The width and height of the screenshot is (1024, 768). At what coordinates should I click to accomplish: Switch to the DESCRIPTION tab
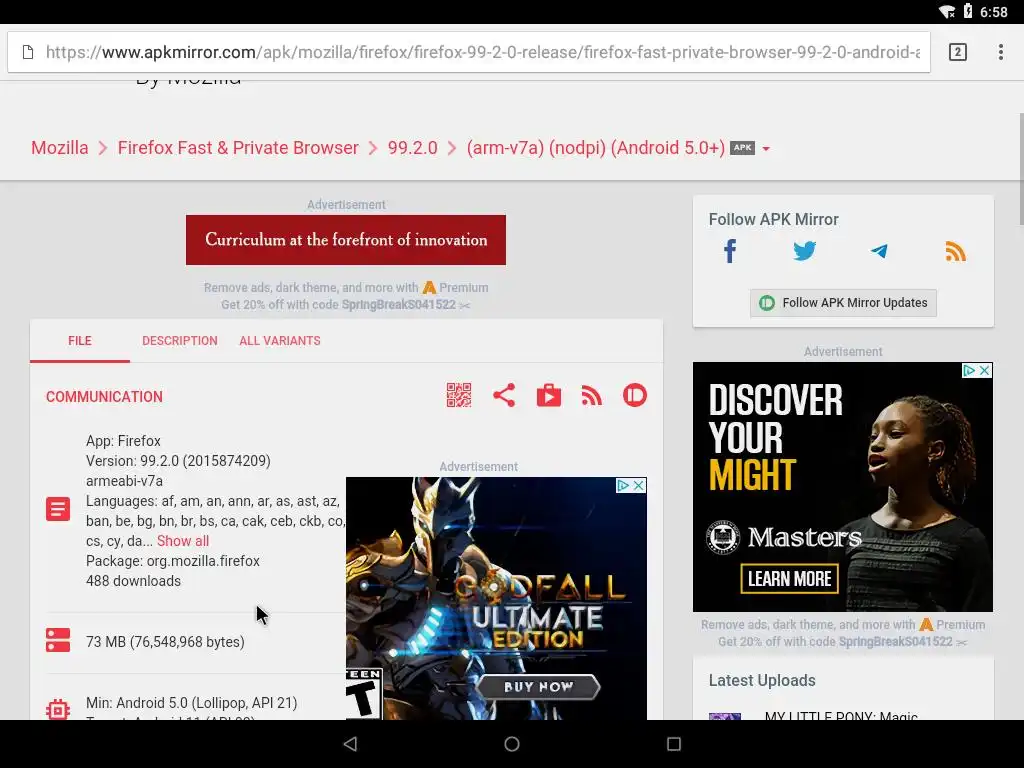[x=180, y=341]
